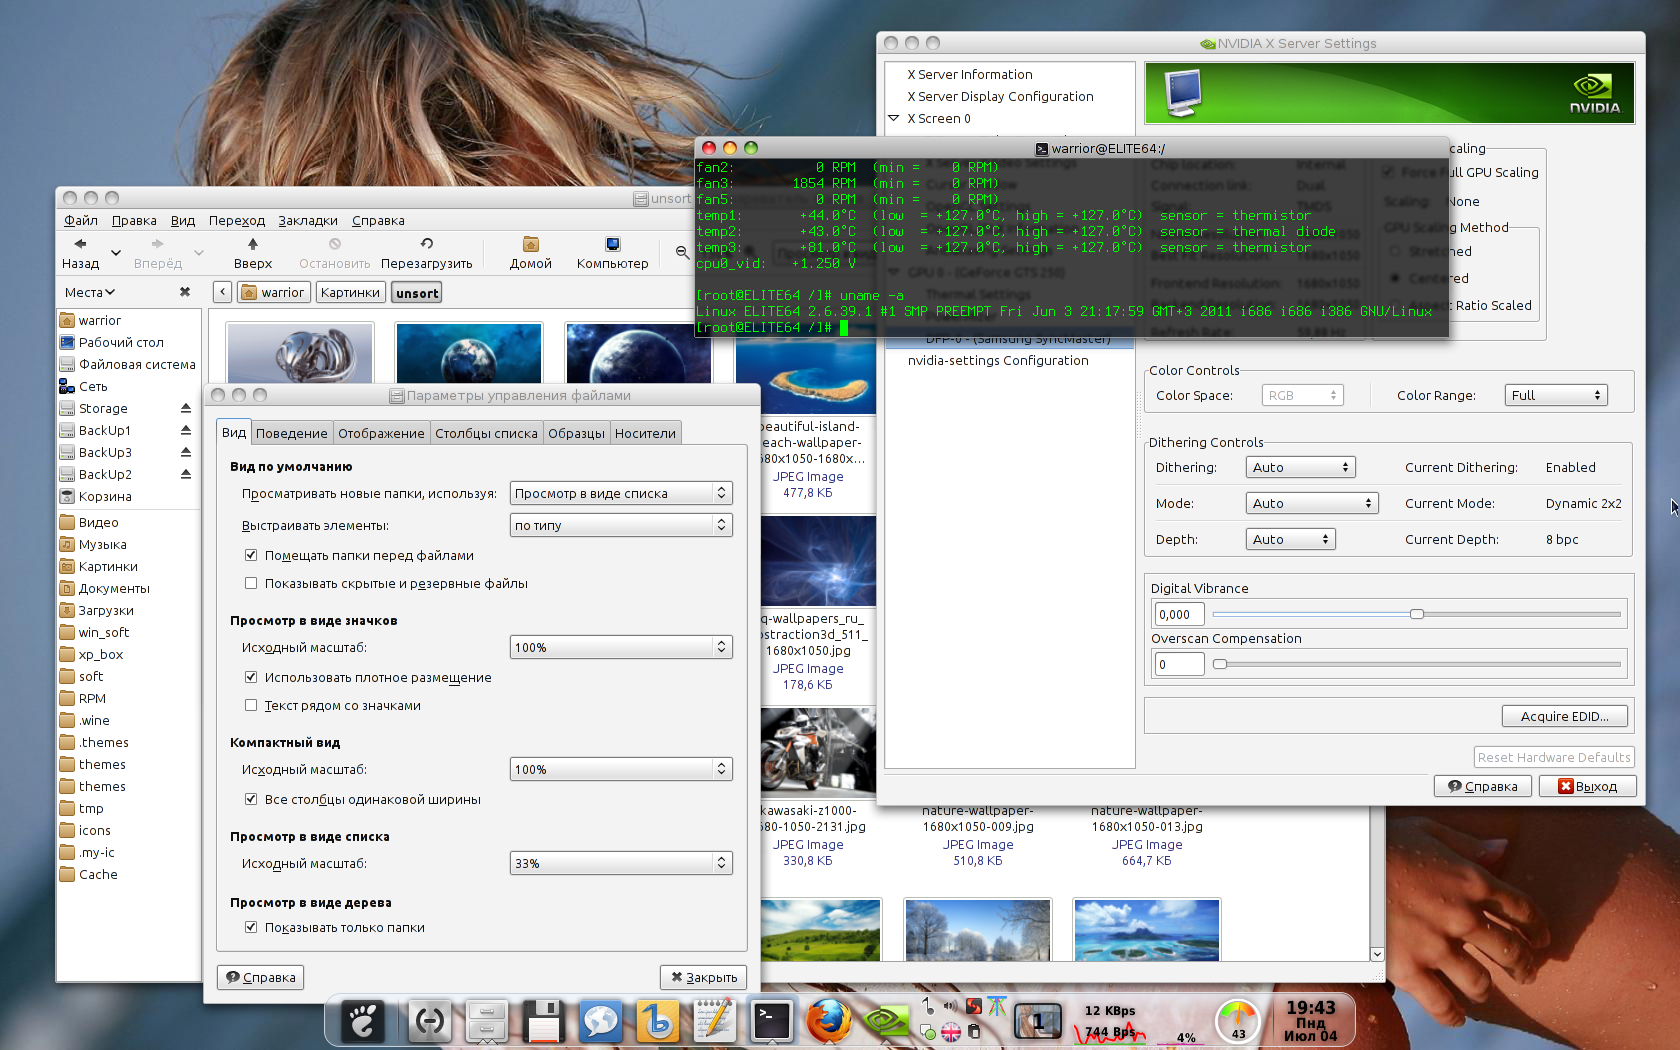Image resolution: width=1680 pixels, height=1050 pixels.
Task: Click Справка button in NVIDIA settings
Action: tap(1483, 786)
